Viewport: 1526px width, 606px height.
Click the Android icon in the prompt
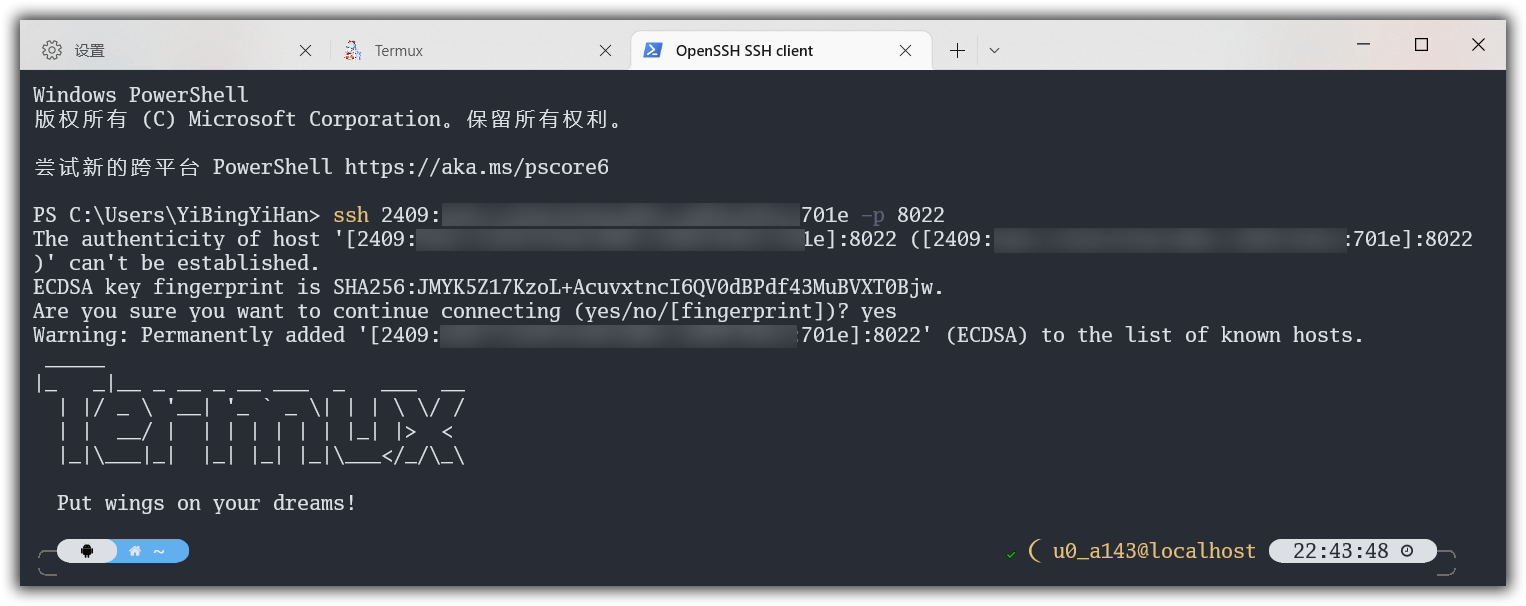[86, 551]
